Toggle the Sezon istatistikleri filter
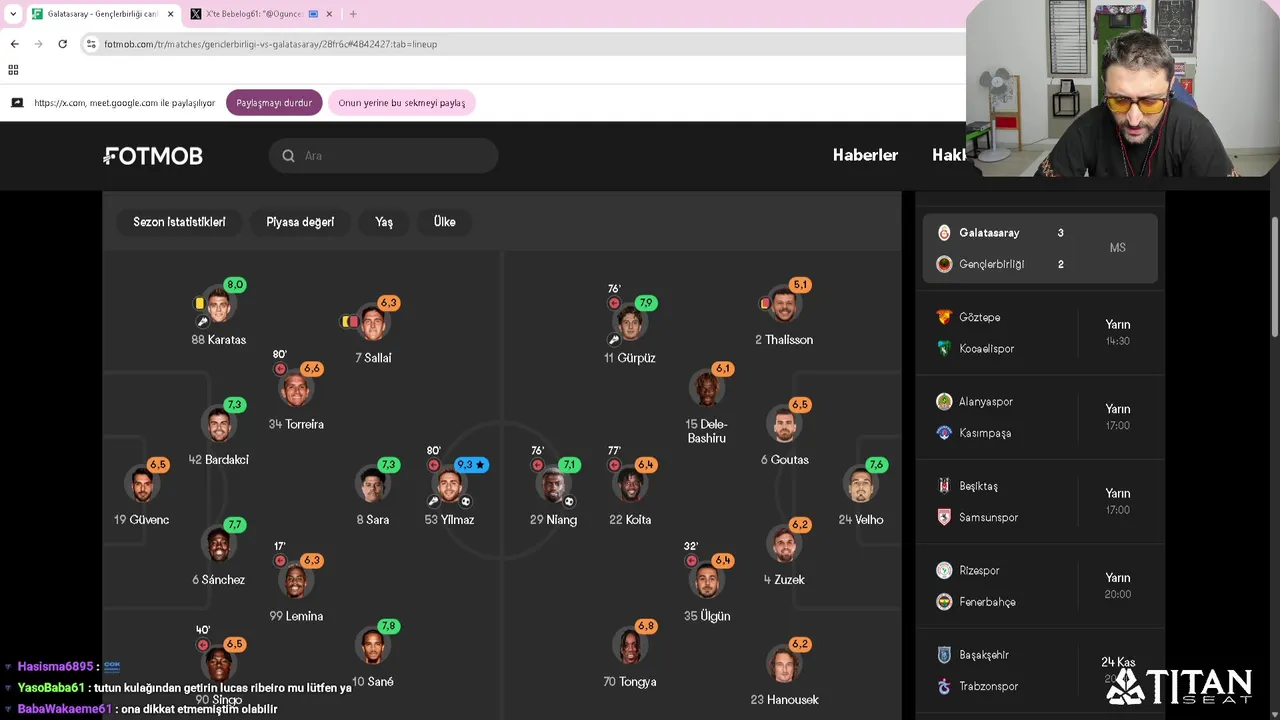The image size is (1280, 720). 179,222
